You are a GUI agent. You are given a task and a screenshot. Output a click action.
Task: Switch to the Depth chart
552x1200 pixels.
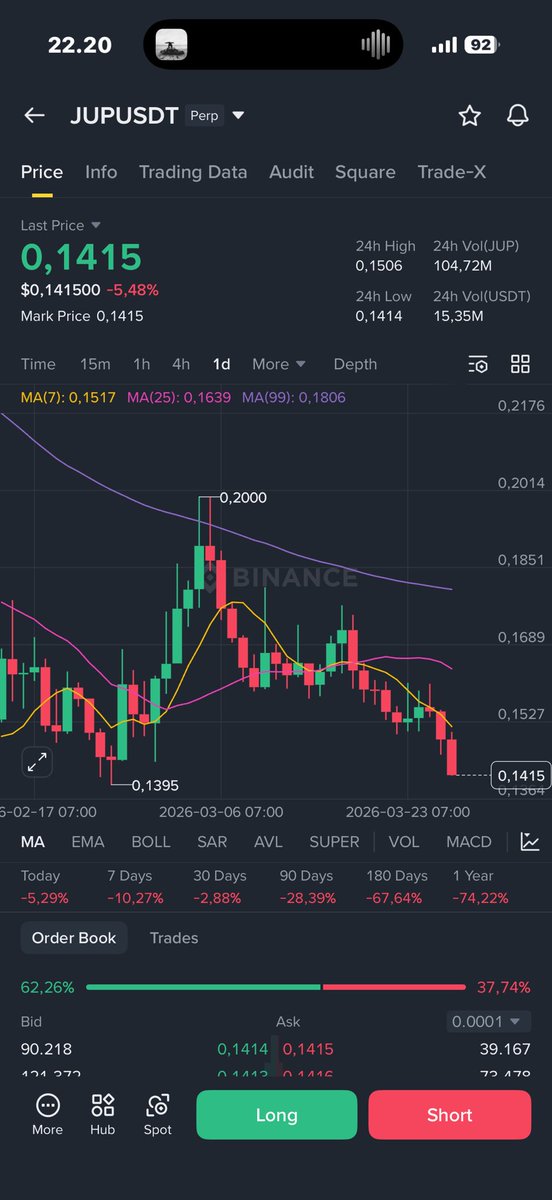pos(355,364)
